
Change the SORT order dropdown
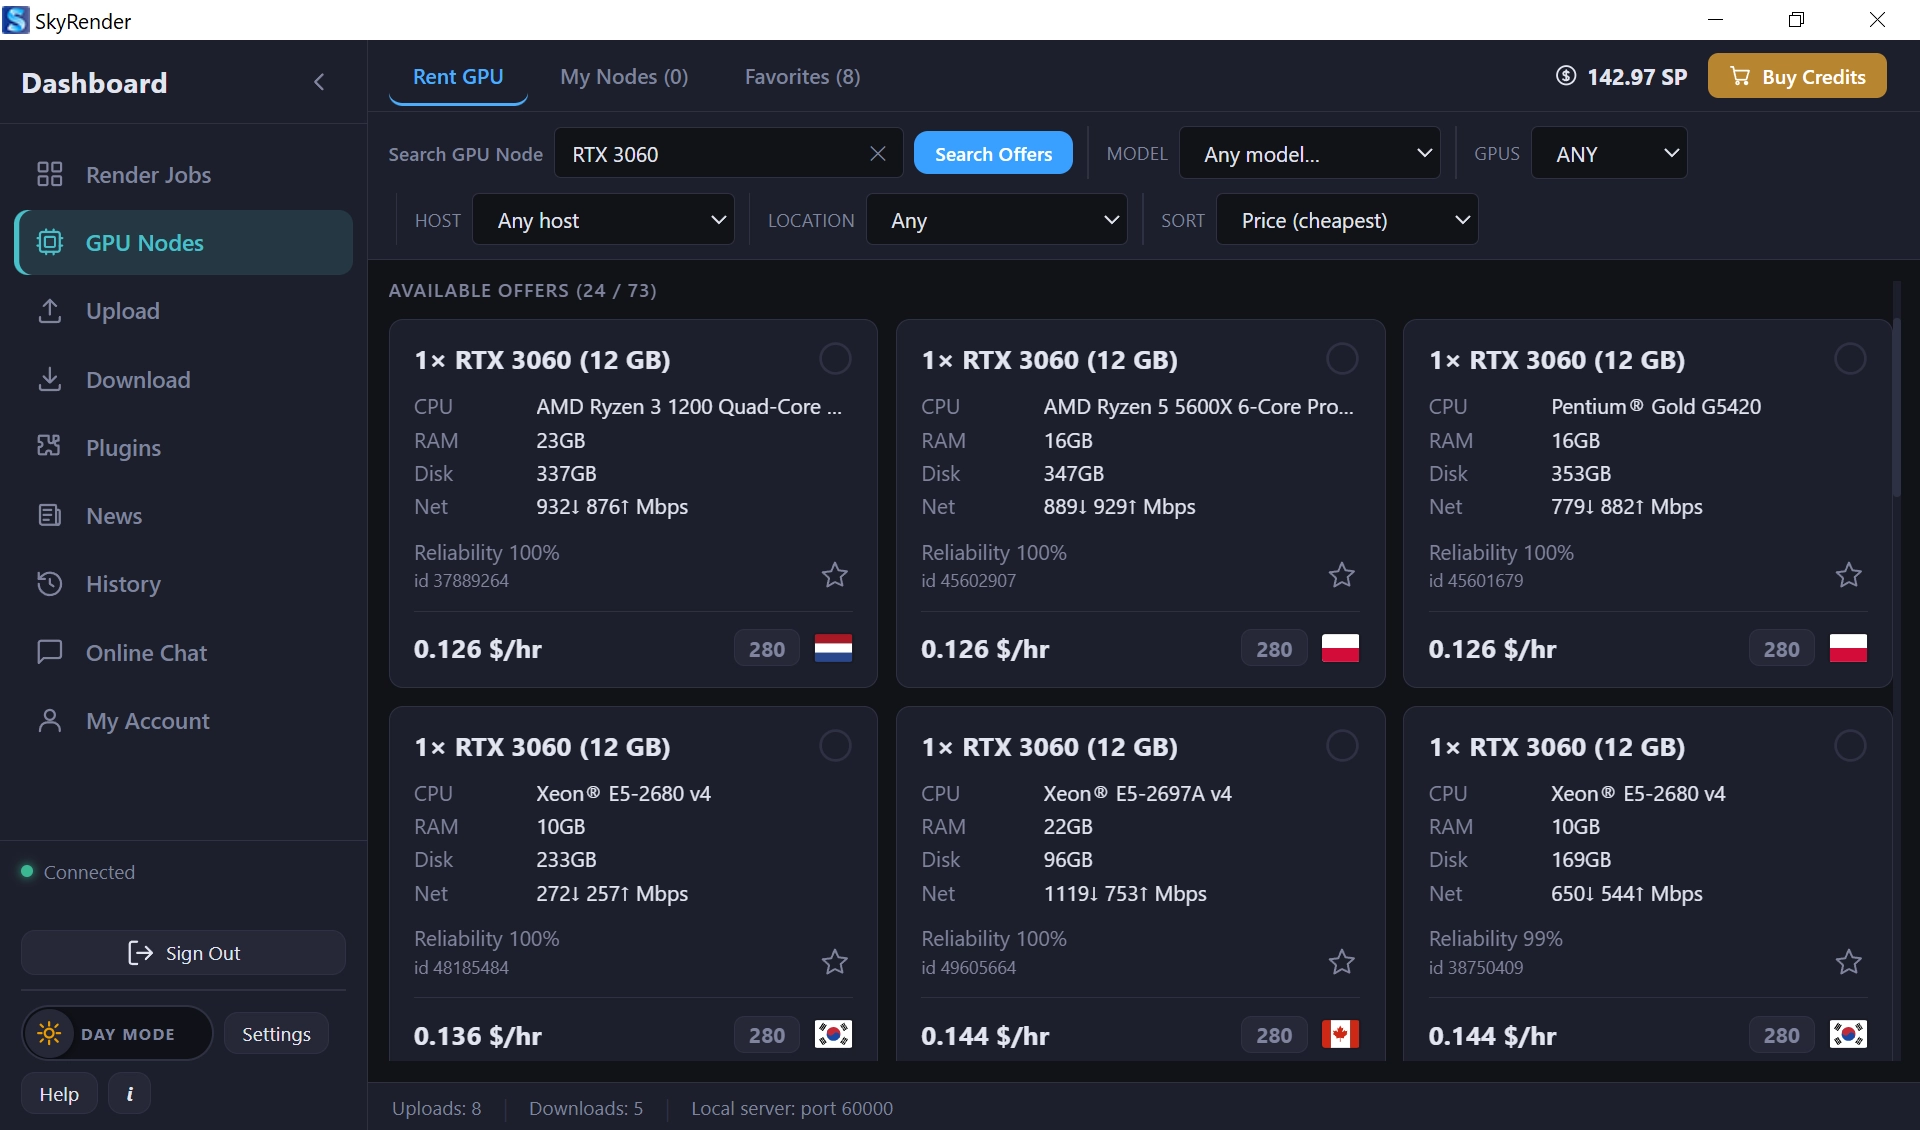pos(1347,220)
